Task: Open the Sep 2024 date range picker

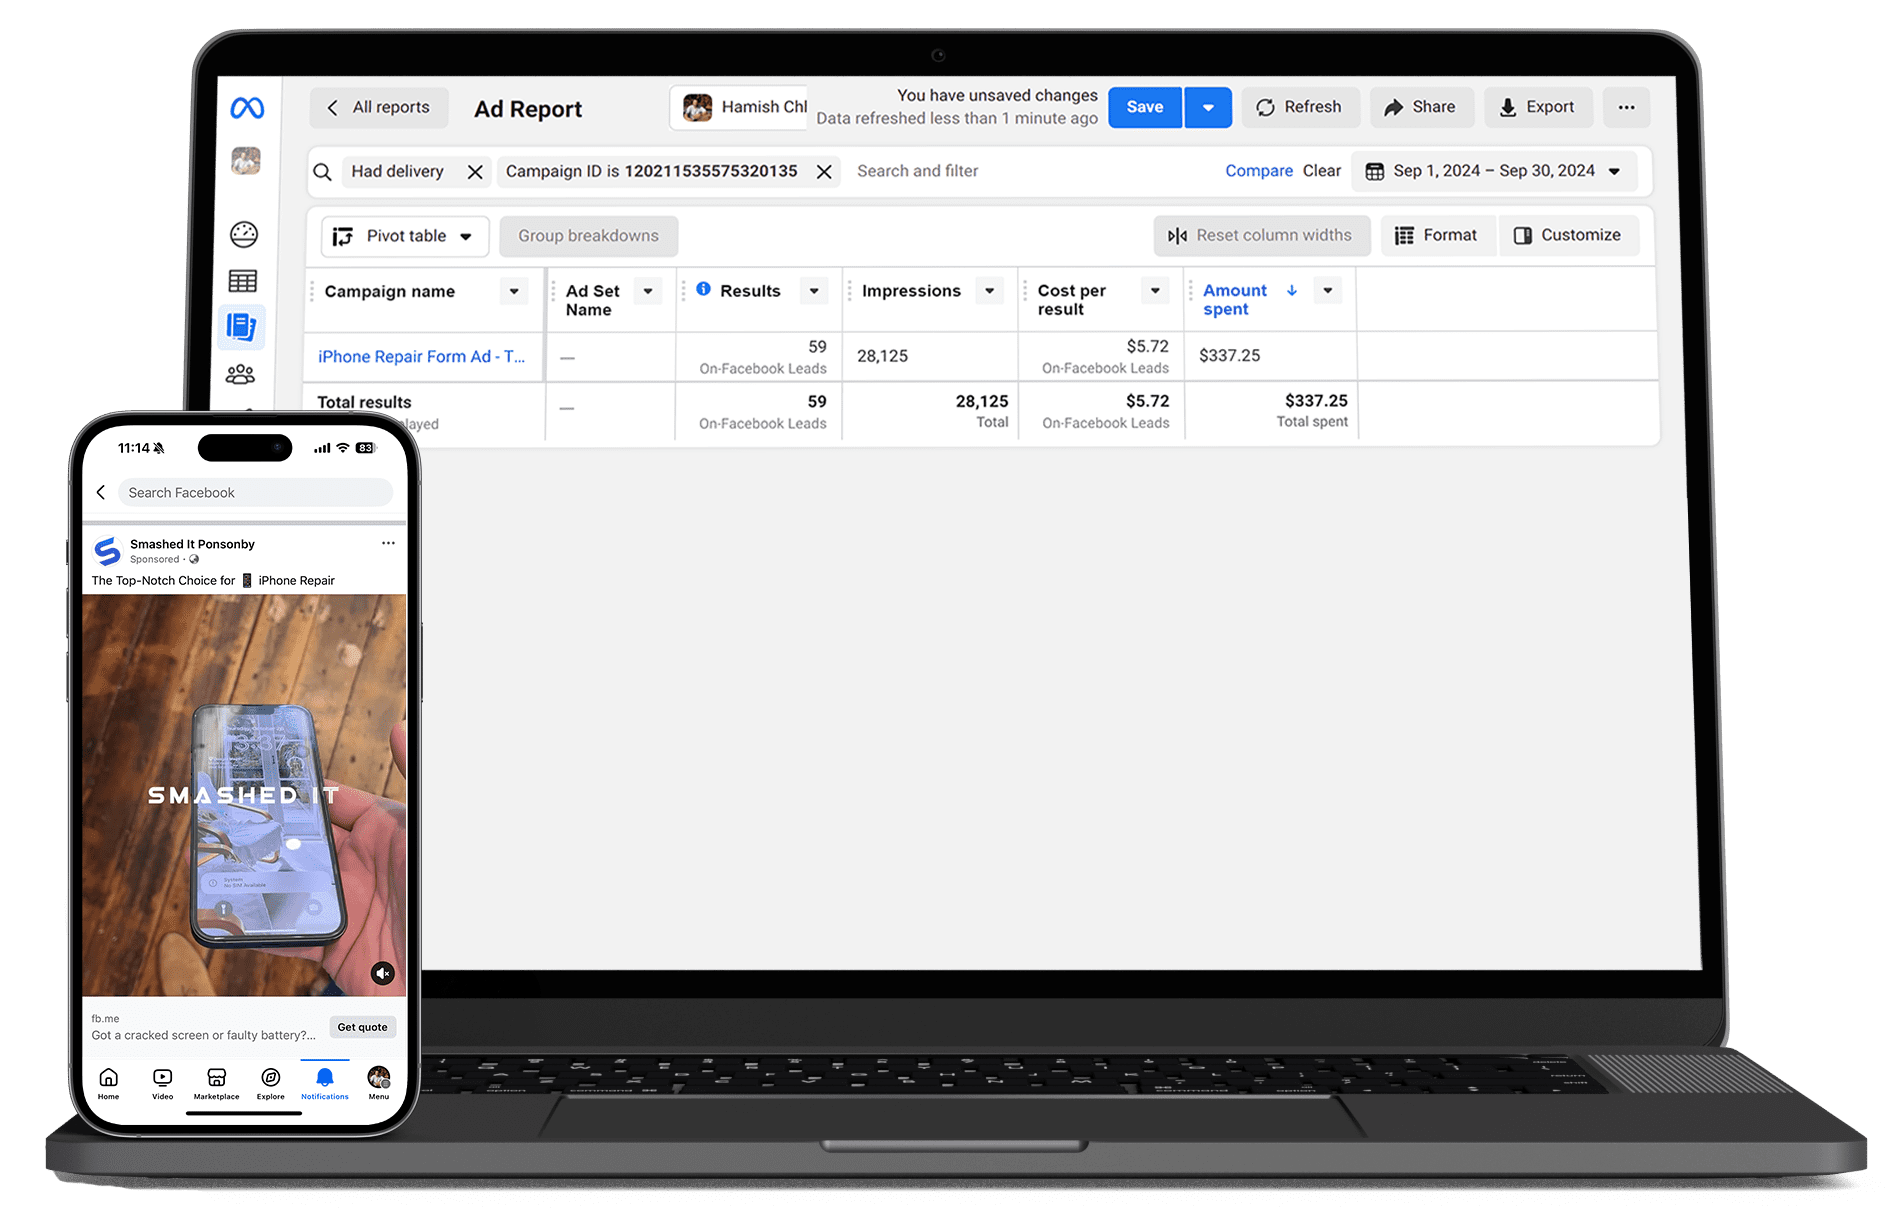Action: pos(1494,171)
